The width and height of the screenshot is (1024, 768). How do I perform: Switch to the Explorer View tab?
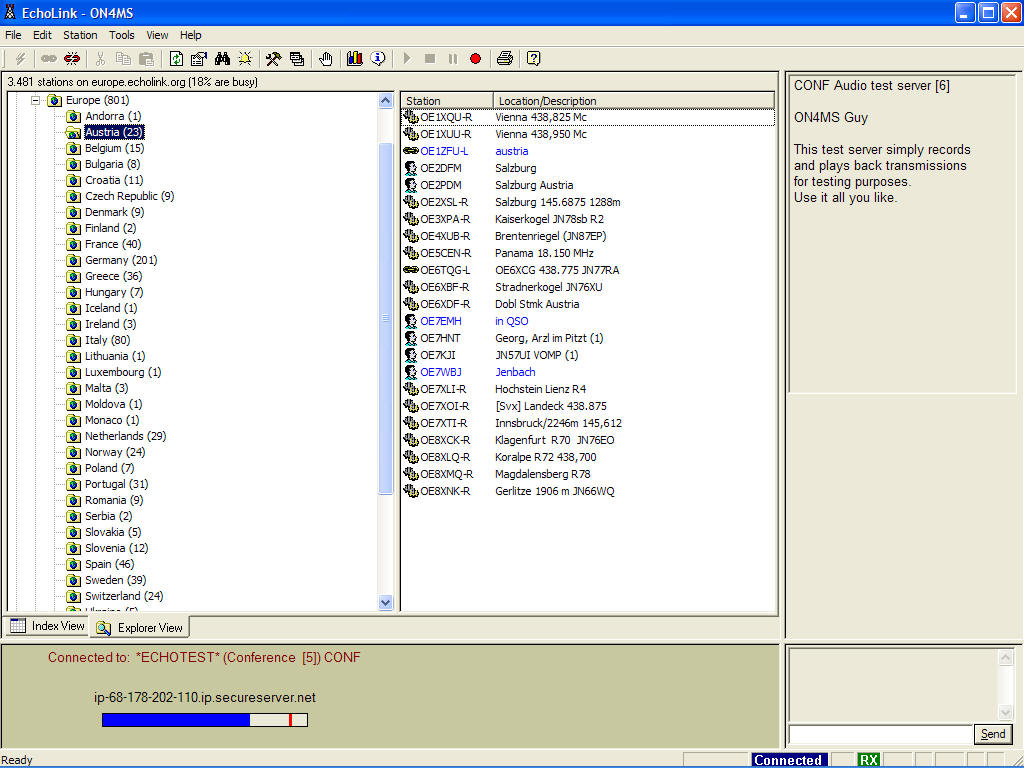pos(140,628)
